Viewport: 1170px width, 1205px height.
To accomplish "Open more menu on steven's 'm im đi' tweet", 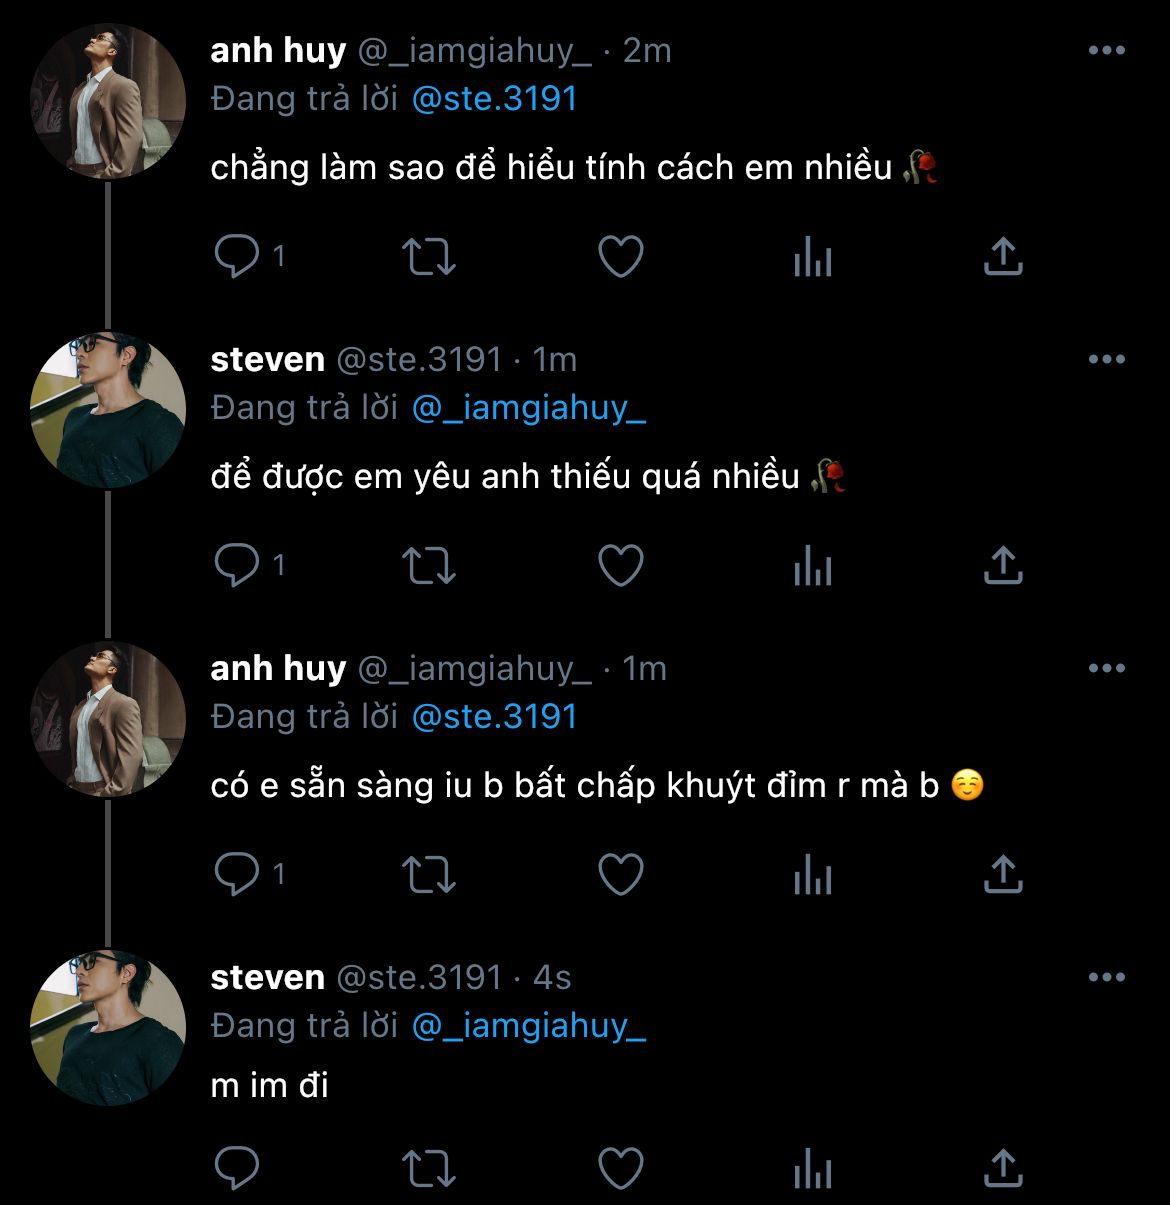I will 1106,978.
